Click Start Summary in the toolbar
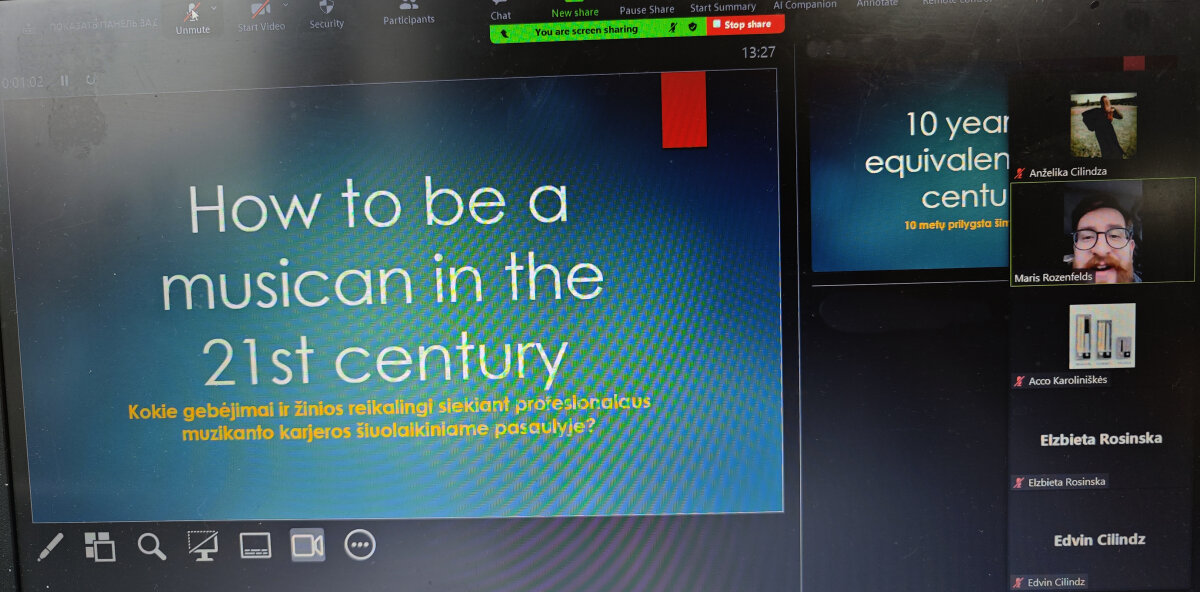 pyautogui.click(x=723, y=7)
